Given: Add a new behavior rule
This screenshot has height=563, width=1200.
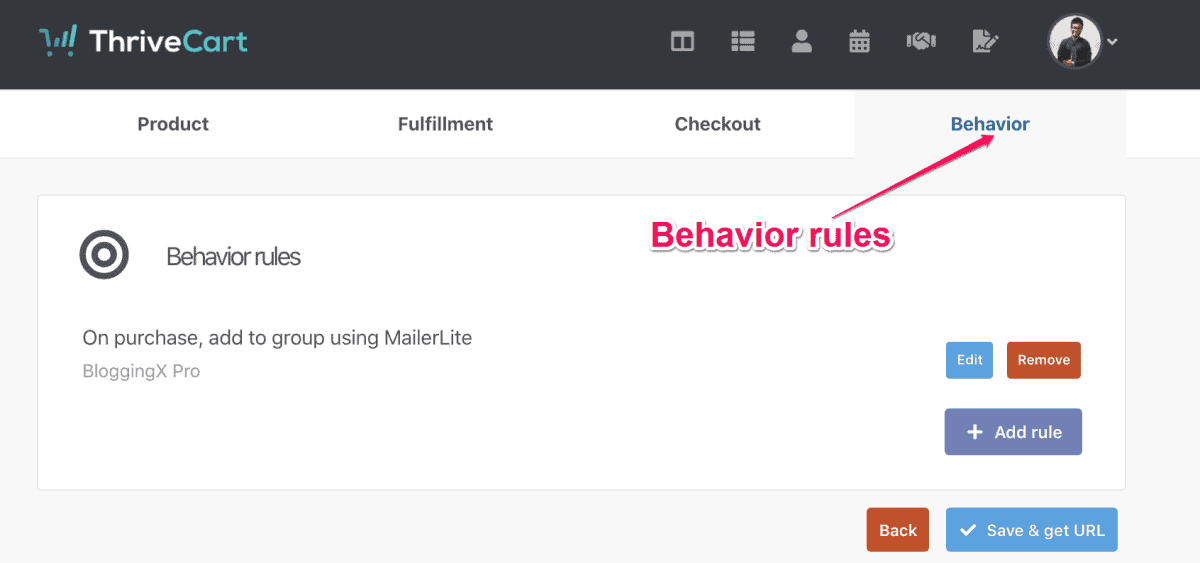Looking at the screenshot, I should coord(1013,432).
